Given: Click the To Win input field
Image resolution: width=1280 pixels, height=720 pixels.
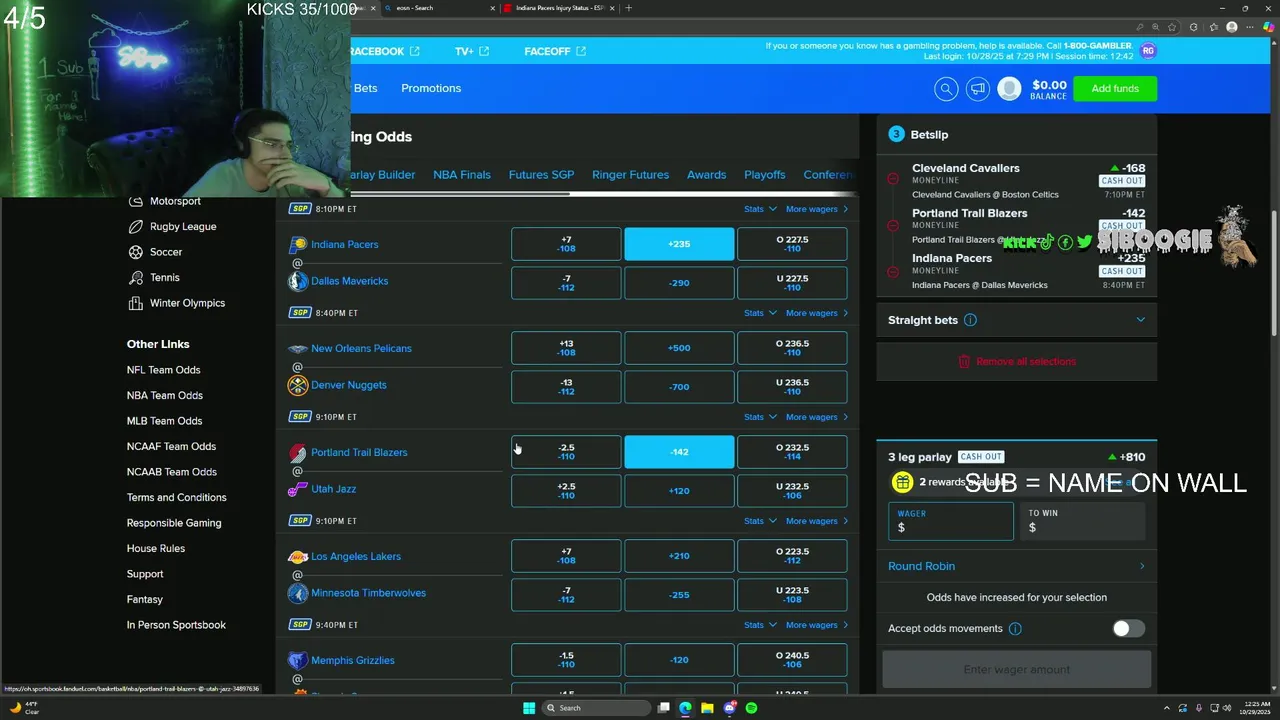Looking at the screenshot, I should 1082,522.
